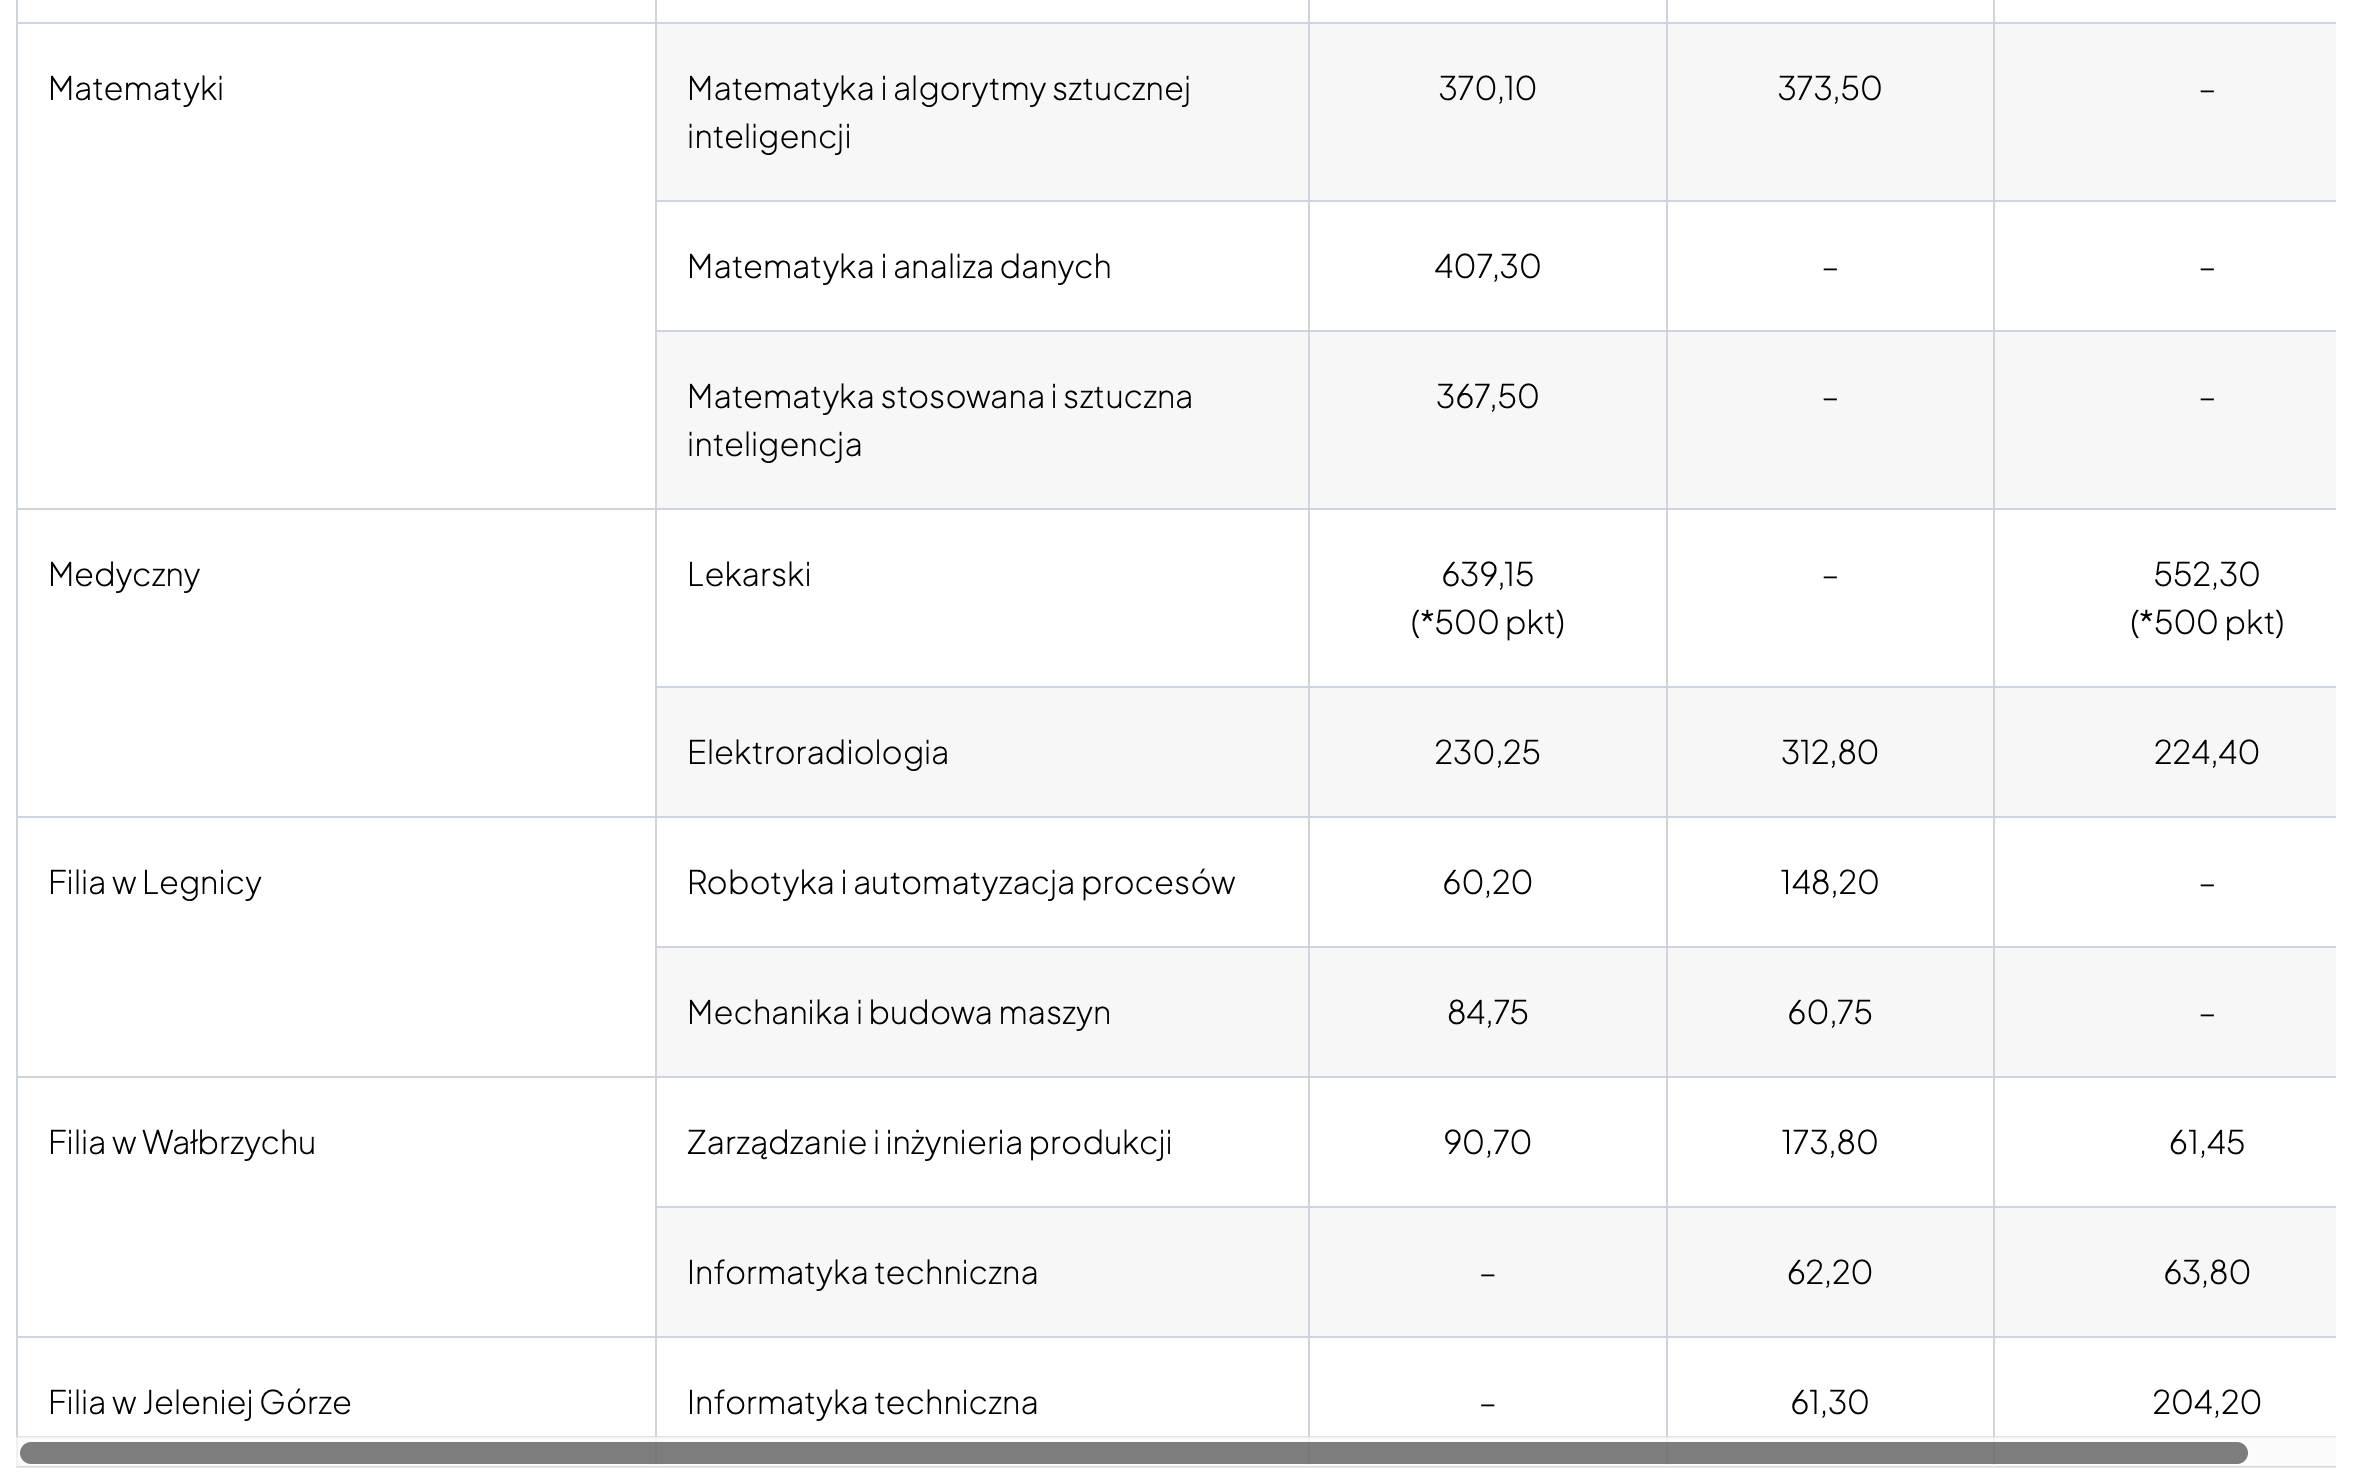The image size is (2362, 1484).
Task: Select the 407,30 score value
Action: coord(1487,267)
